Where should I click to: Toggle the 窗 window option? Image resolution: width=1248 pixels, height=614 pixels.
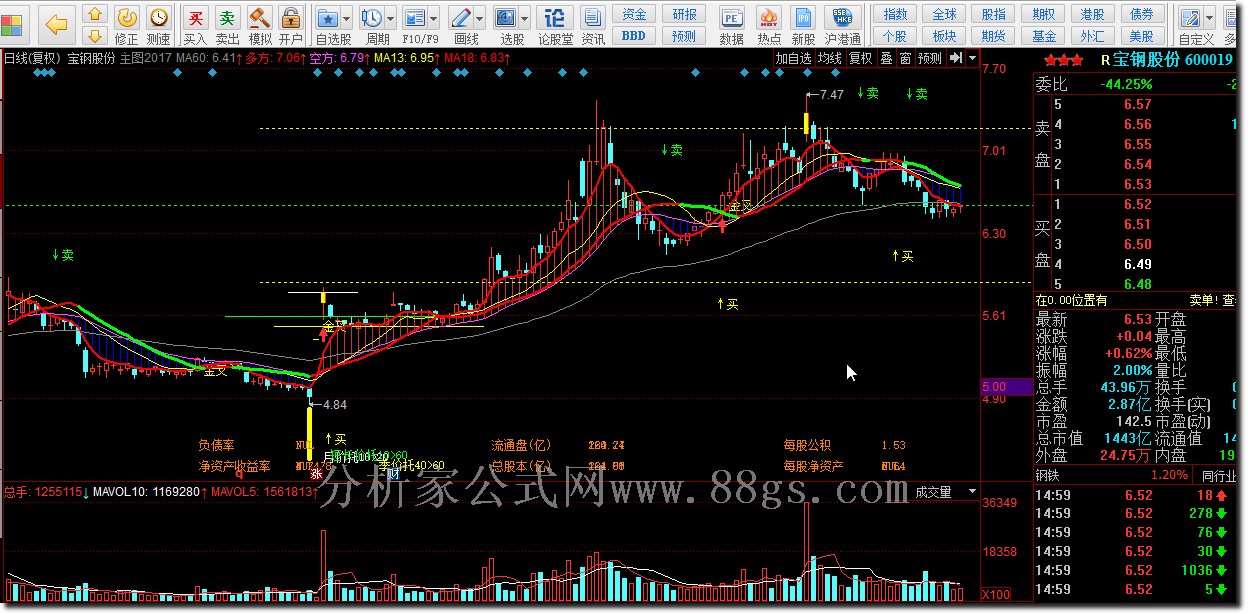[905, 58]
